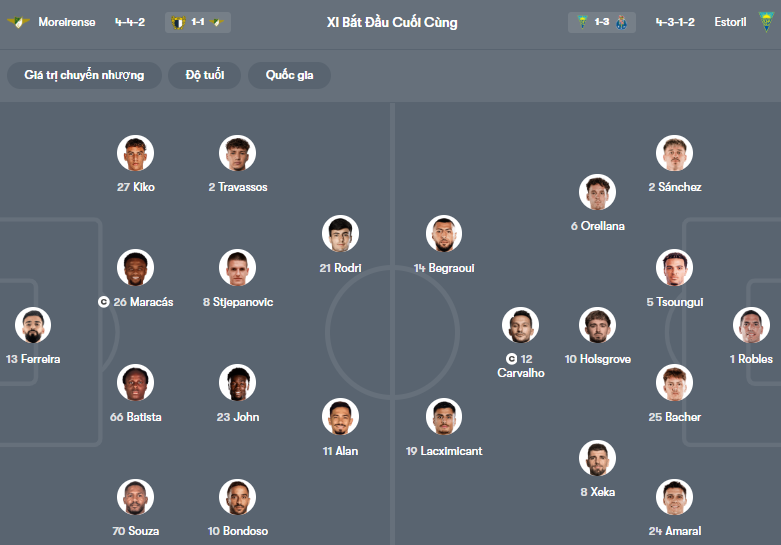The height and width of the screenshot is (545, 781).
Task: Open the 1-3 match result badge
Action: pos(602,22)
